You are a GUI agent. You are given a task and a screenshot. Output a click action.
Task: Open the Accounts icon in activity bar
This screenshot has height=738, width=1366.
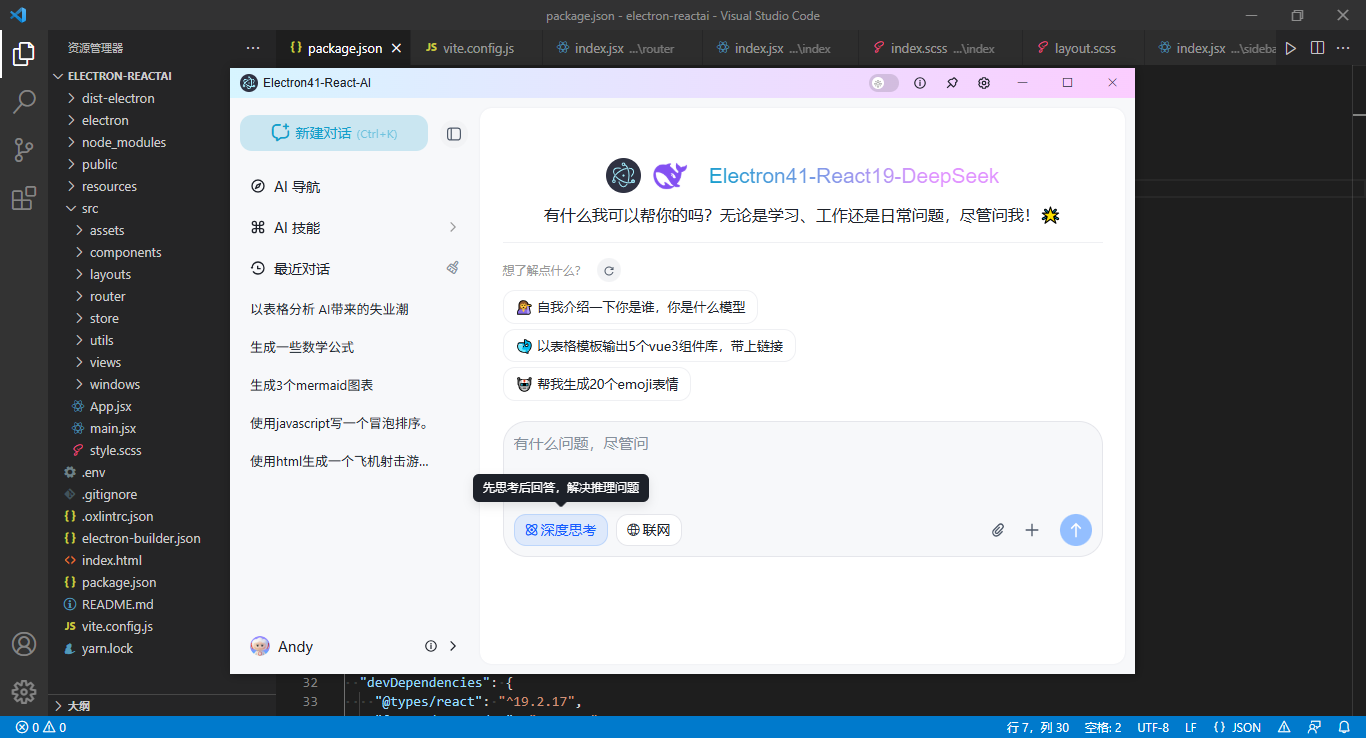24,644
